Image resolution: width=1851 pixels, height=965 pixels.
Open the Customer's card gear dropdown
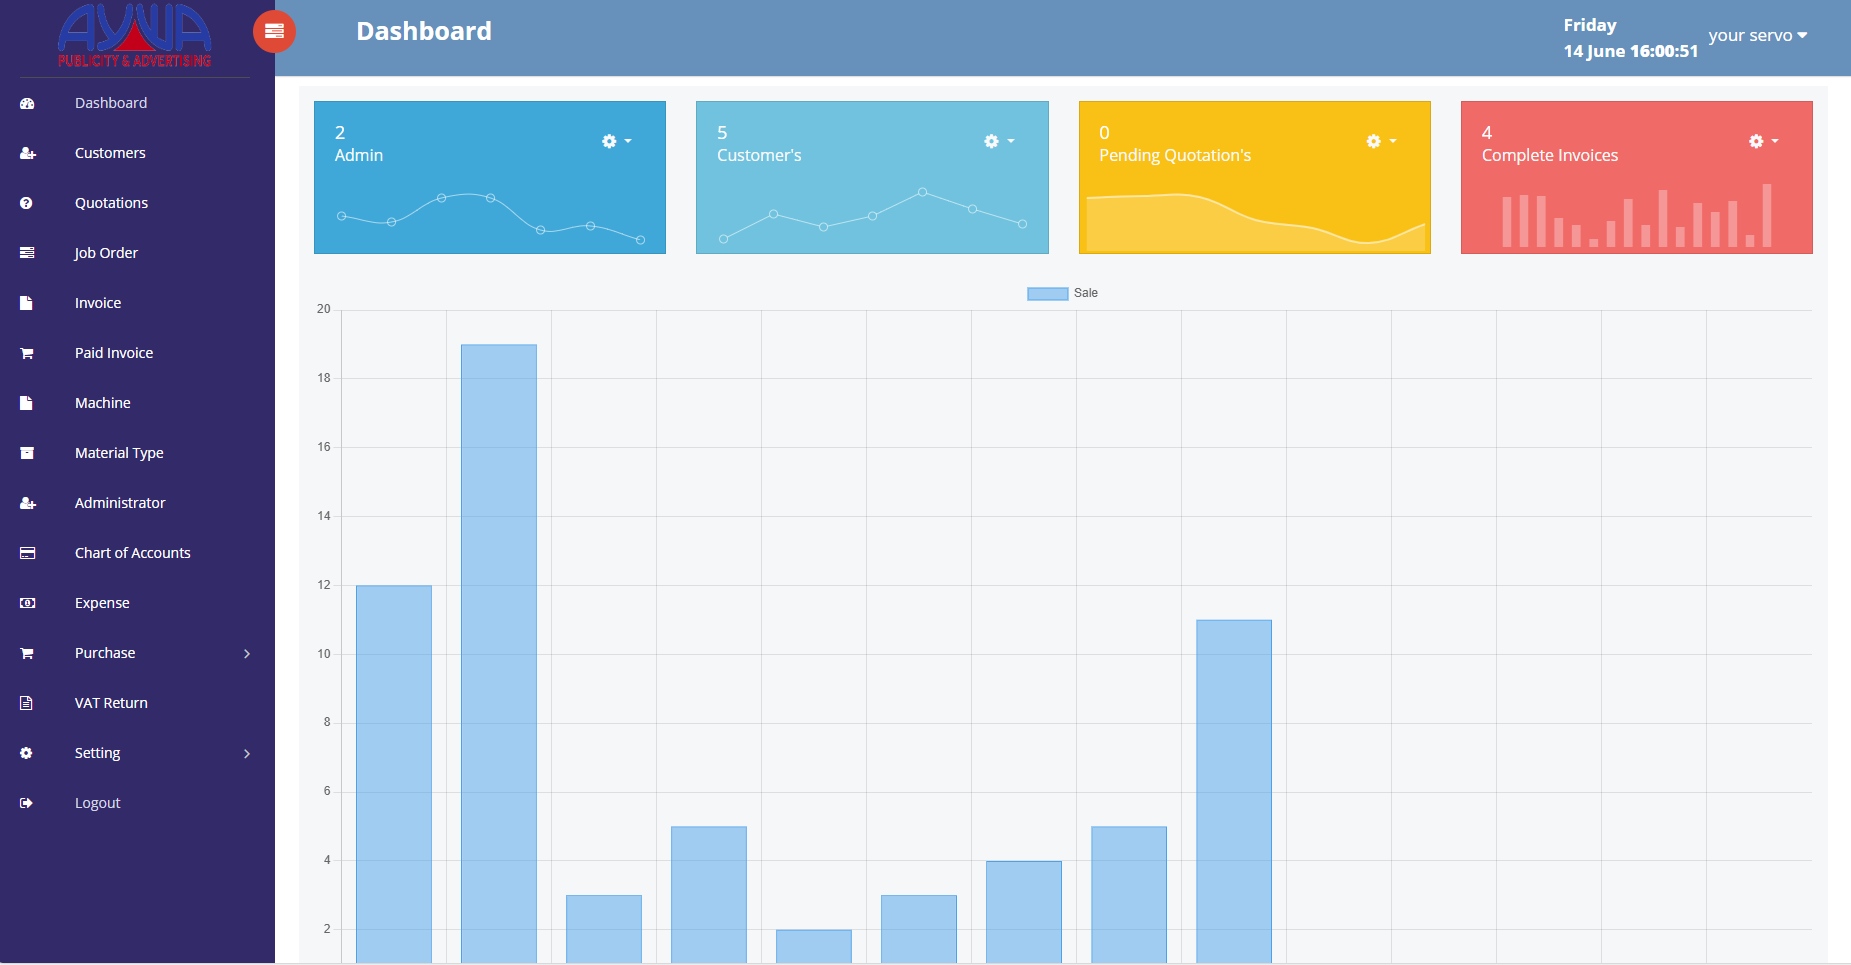coord(998,141)
